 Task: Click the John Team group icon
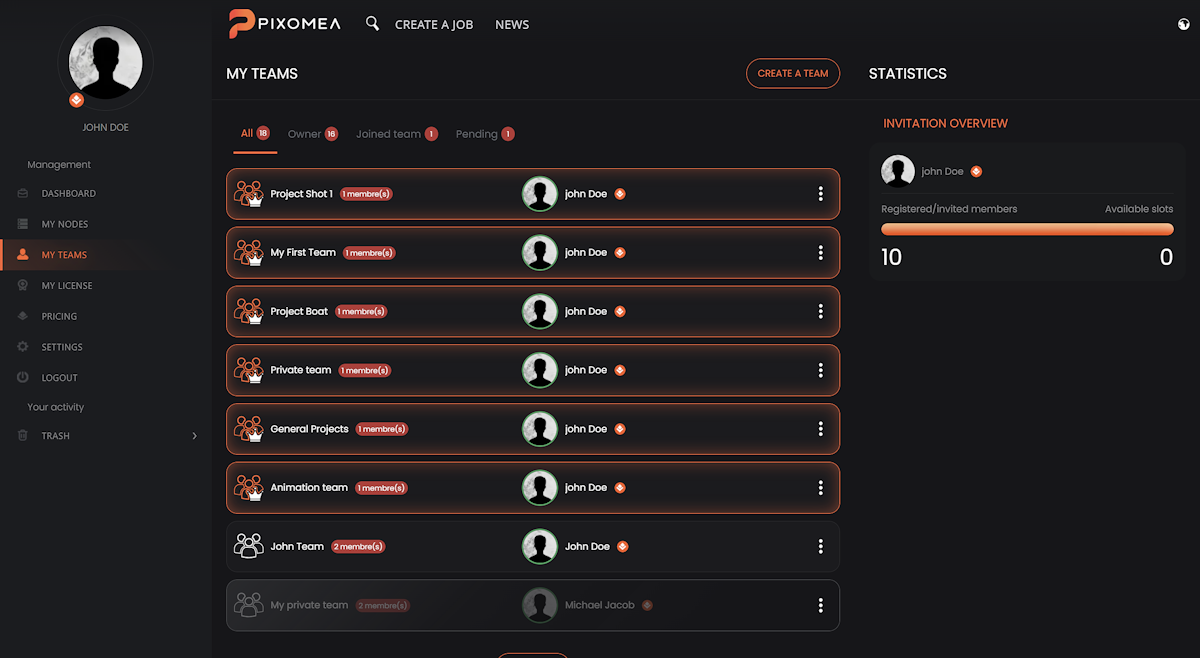248,546
